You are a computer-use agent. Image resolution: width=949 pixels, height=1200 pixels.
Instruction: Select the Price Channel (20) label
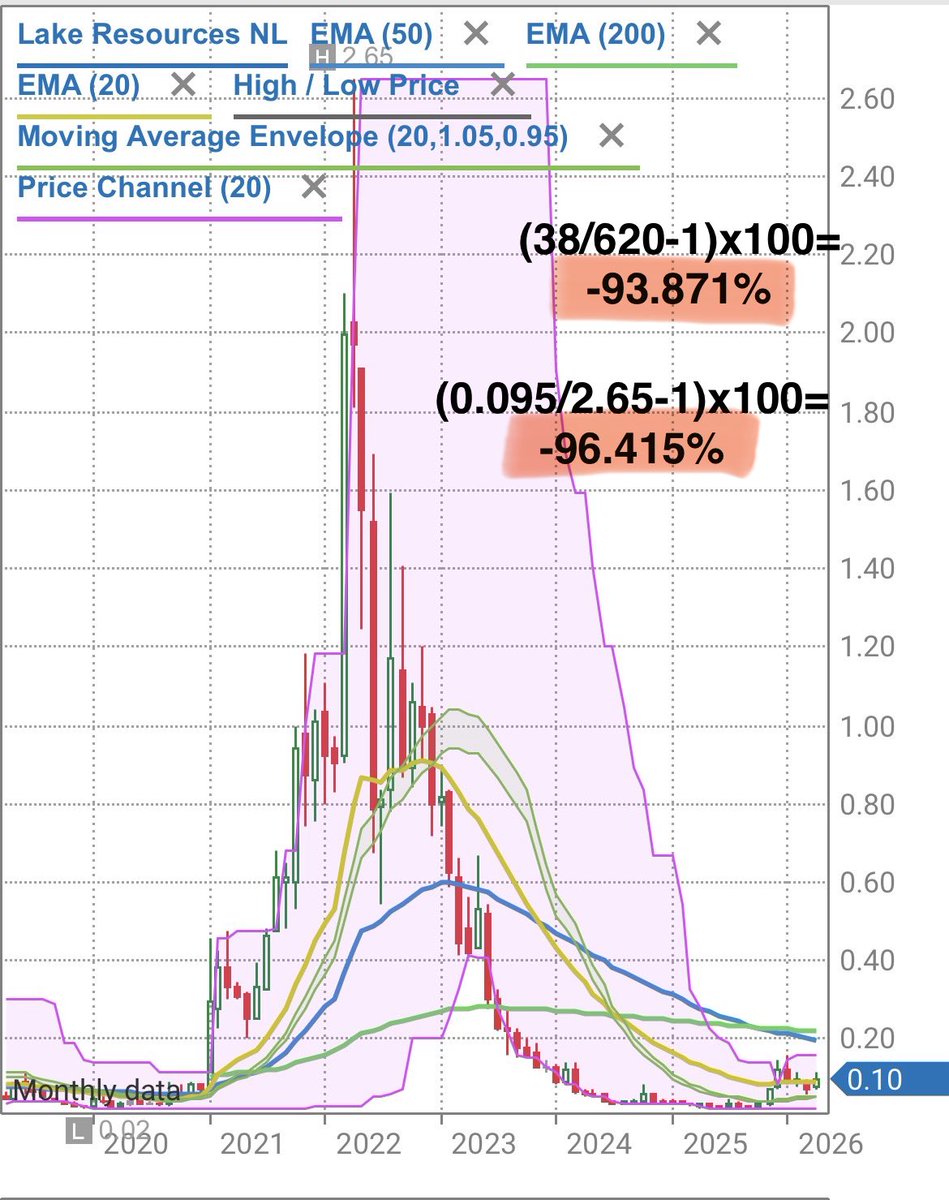pyautogui.click(x=144, y=187)
